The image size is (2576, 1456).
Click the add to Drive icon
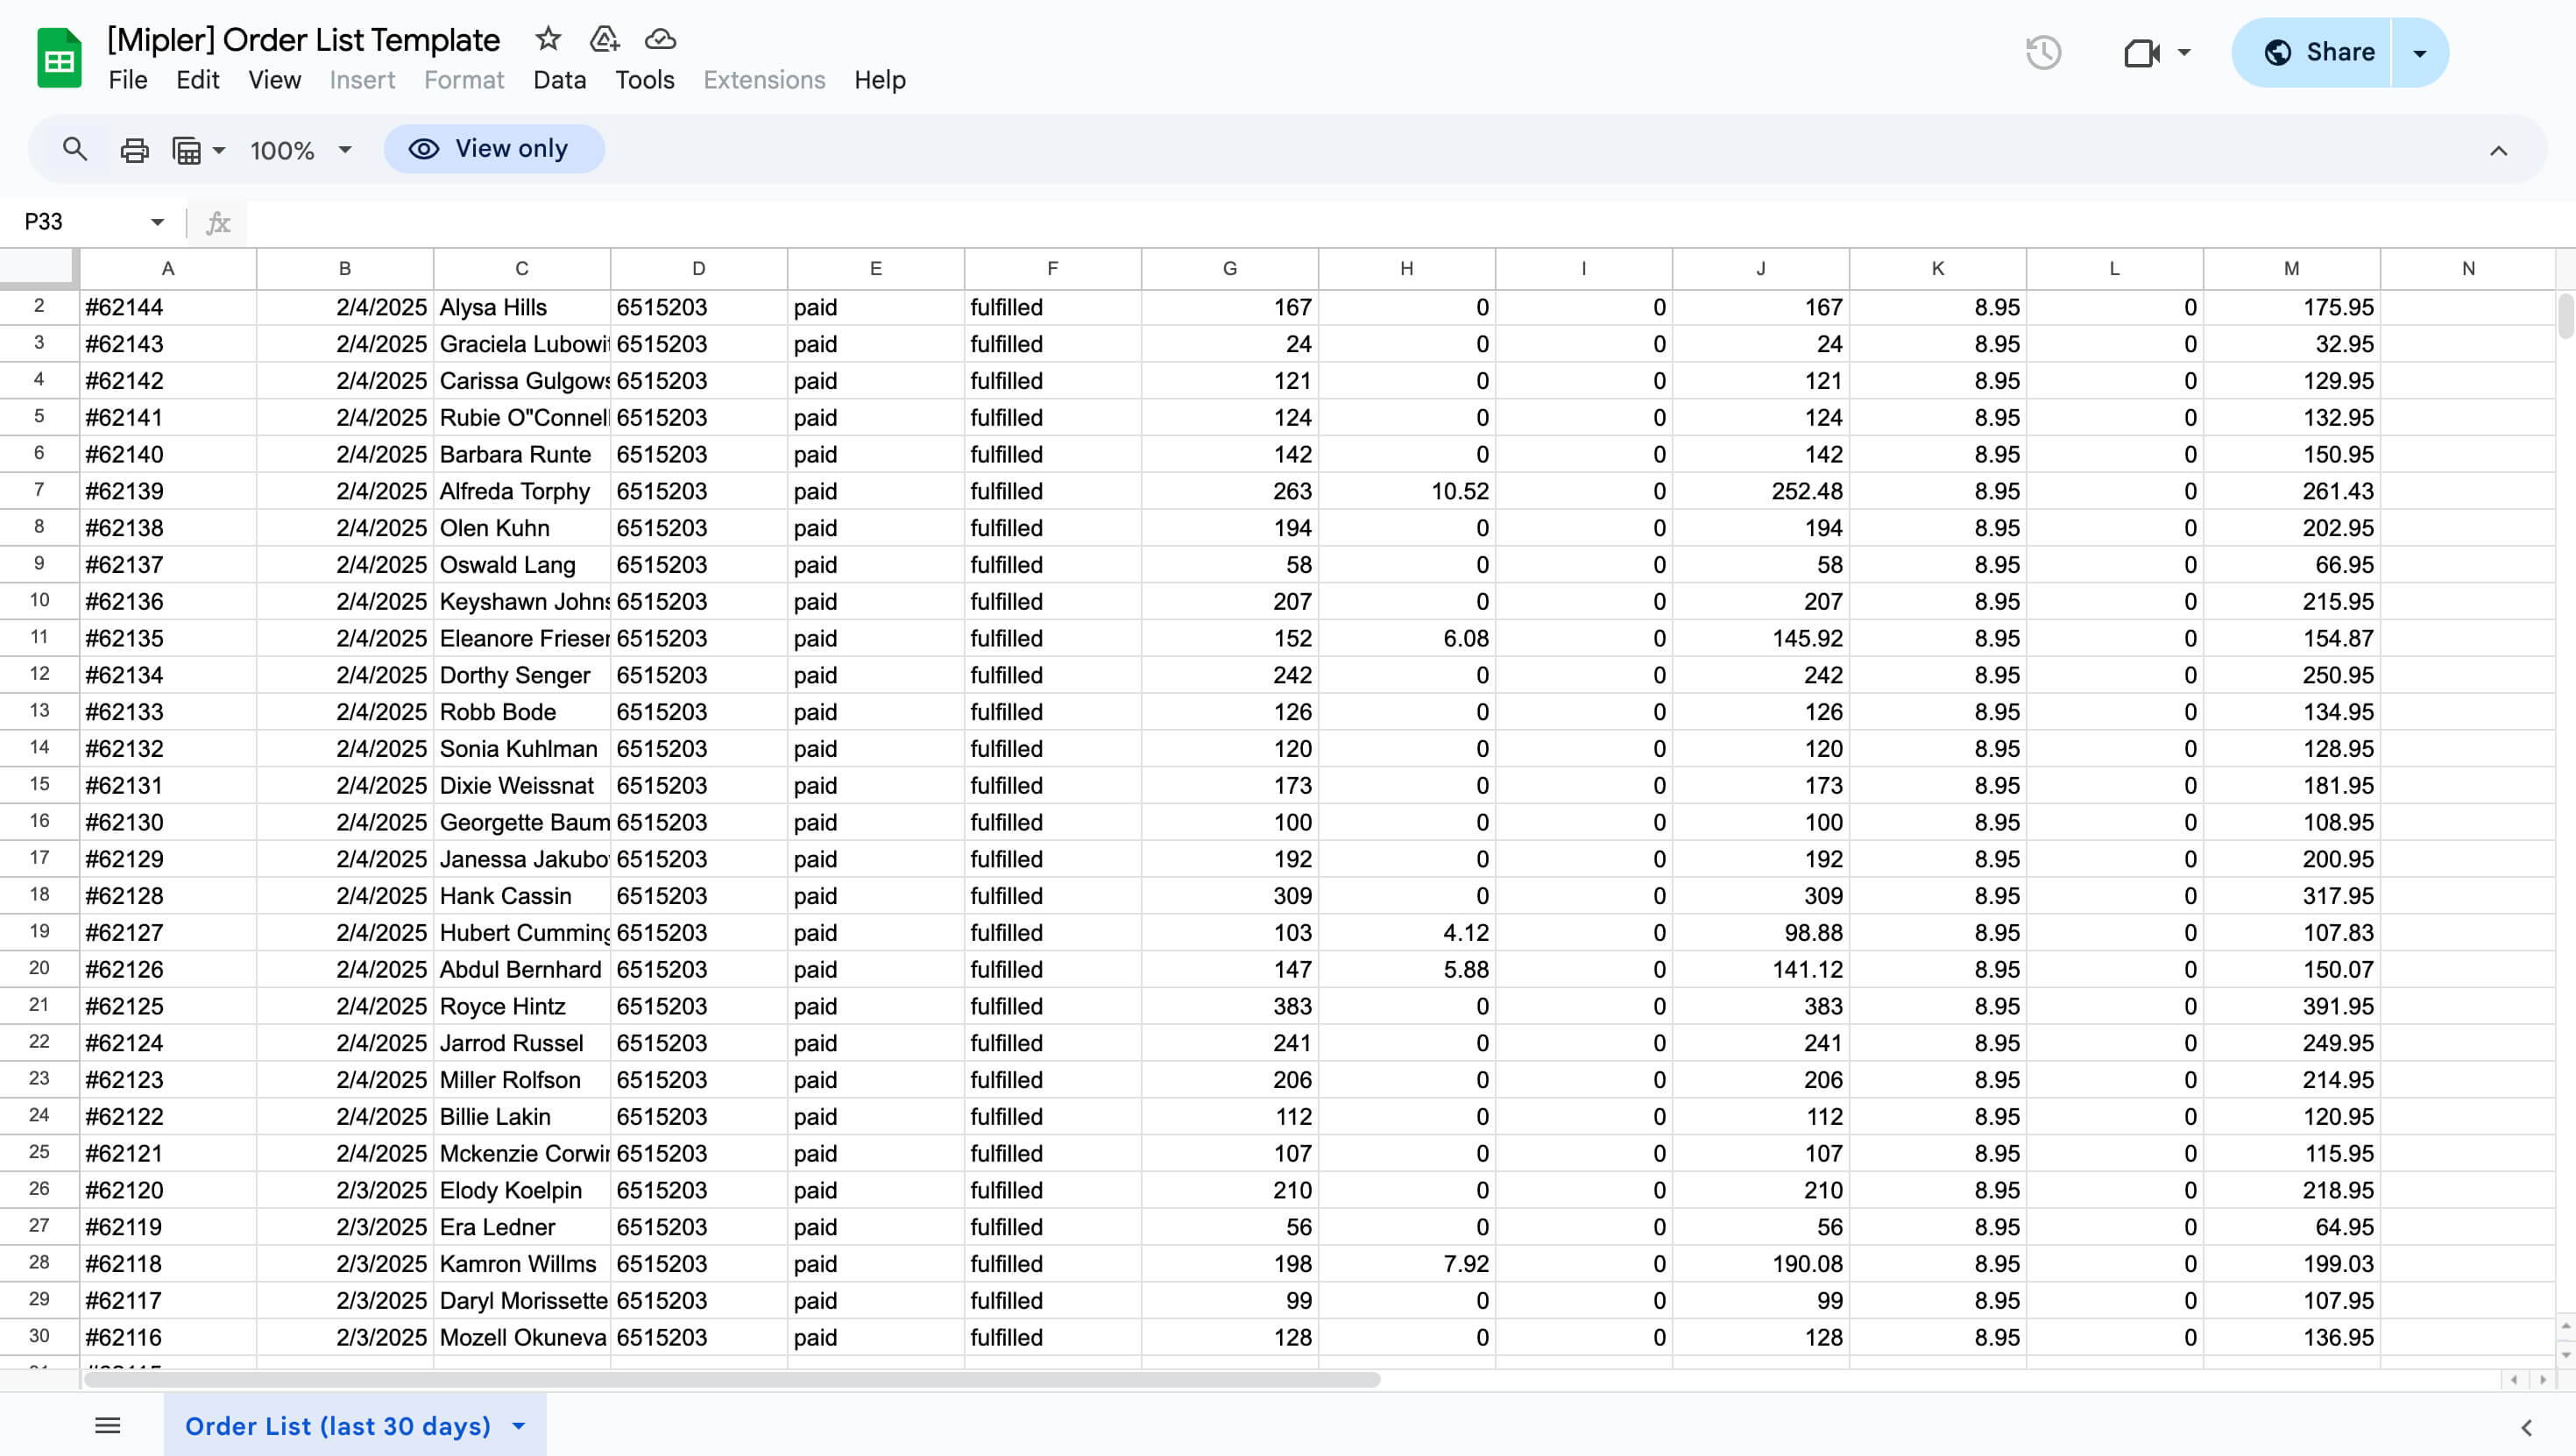pyautogui.click(x=604, y=39)
